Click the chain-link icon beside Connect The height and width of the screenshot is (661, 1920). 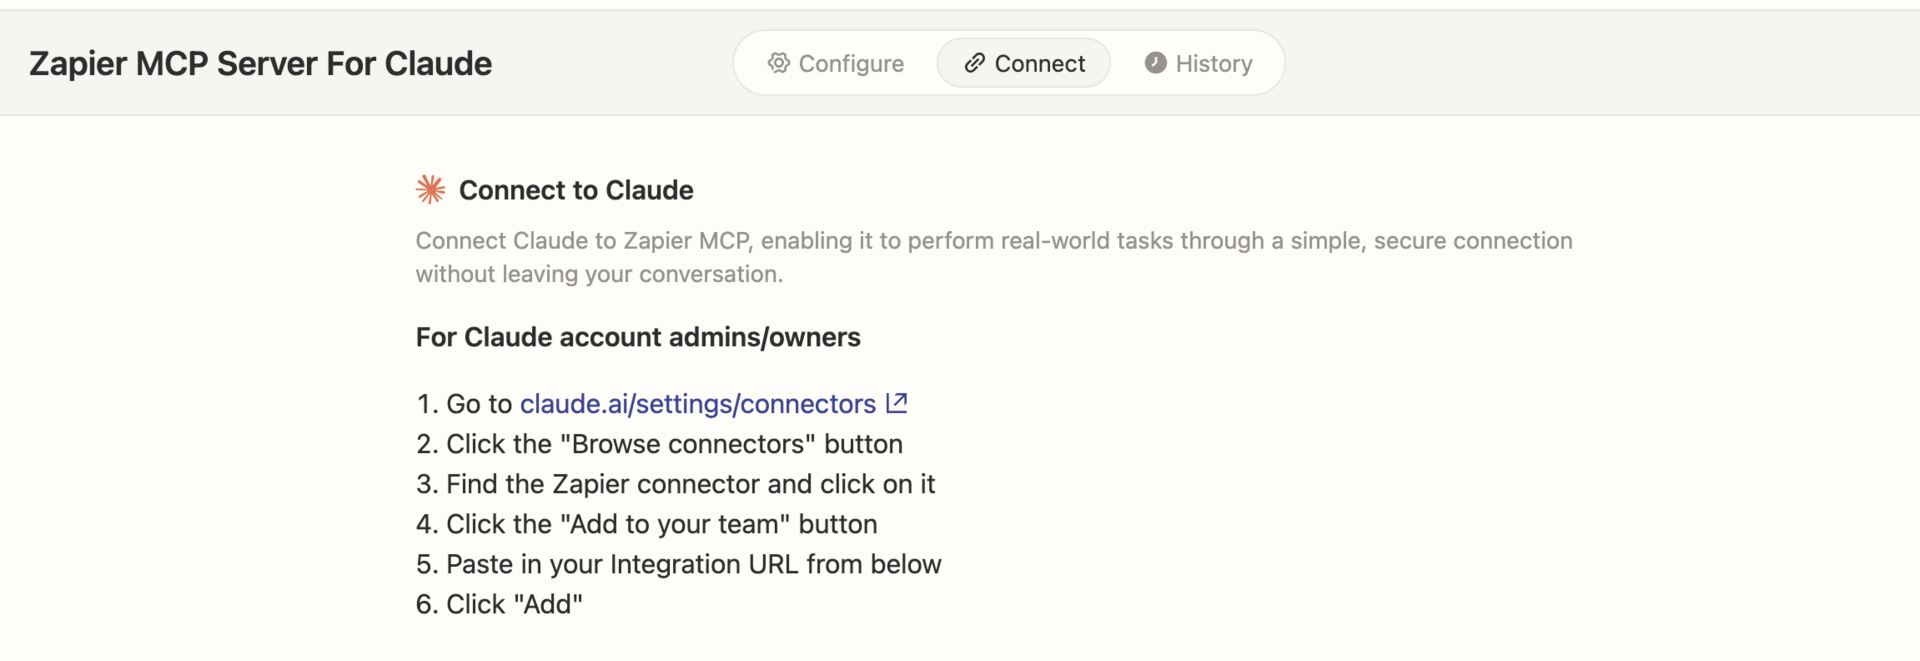click(x=974, y=63)
